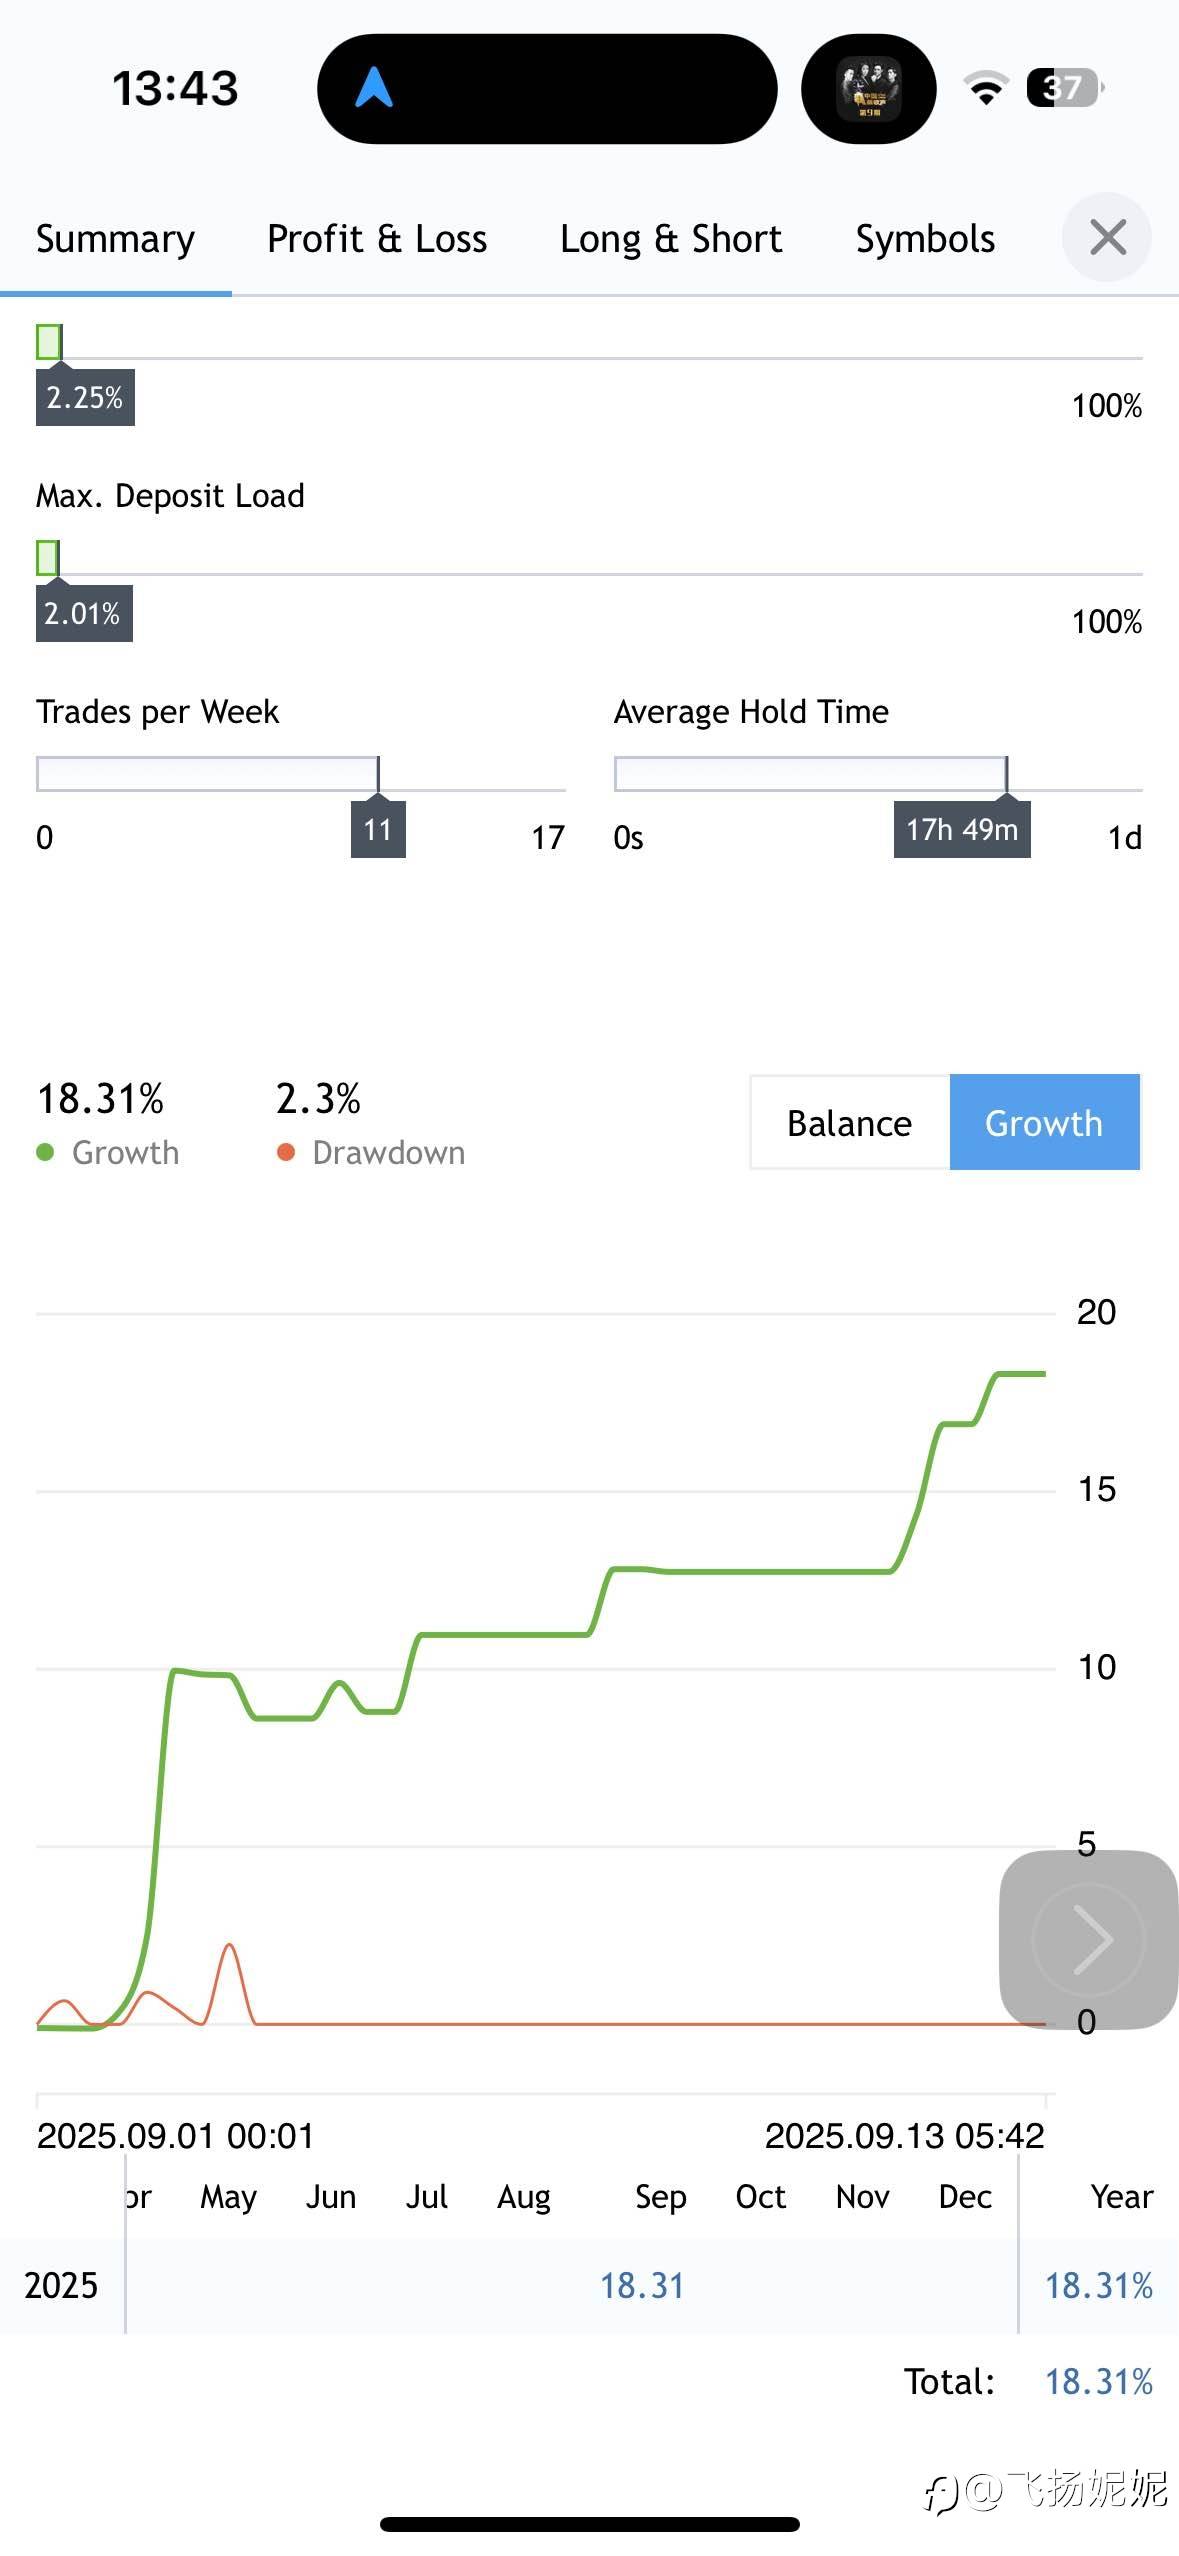Switch chart to Growth view
This screenshot has height=2556, width=1179.
(1044, 1123)
